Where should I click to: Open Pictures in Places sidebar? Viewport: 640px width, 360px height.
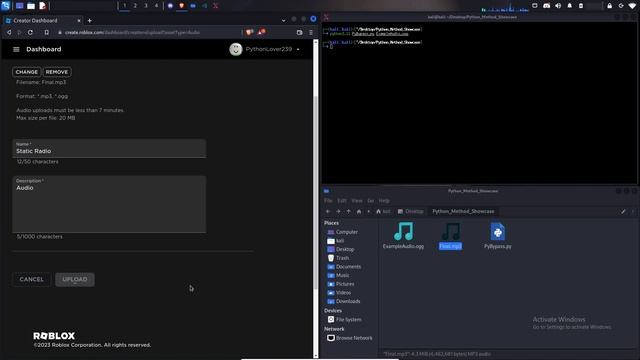[x=345, y=284]
